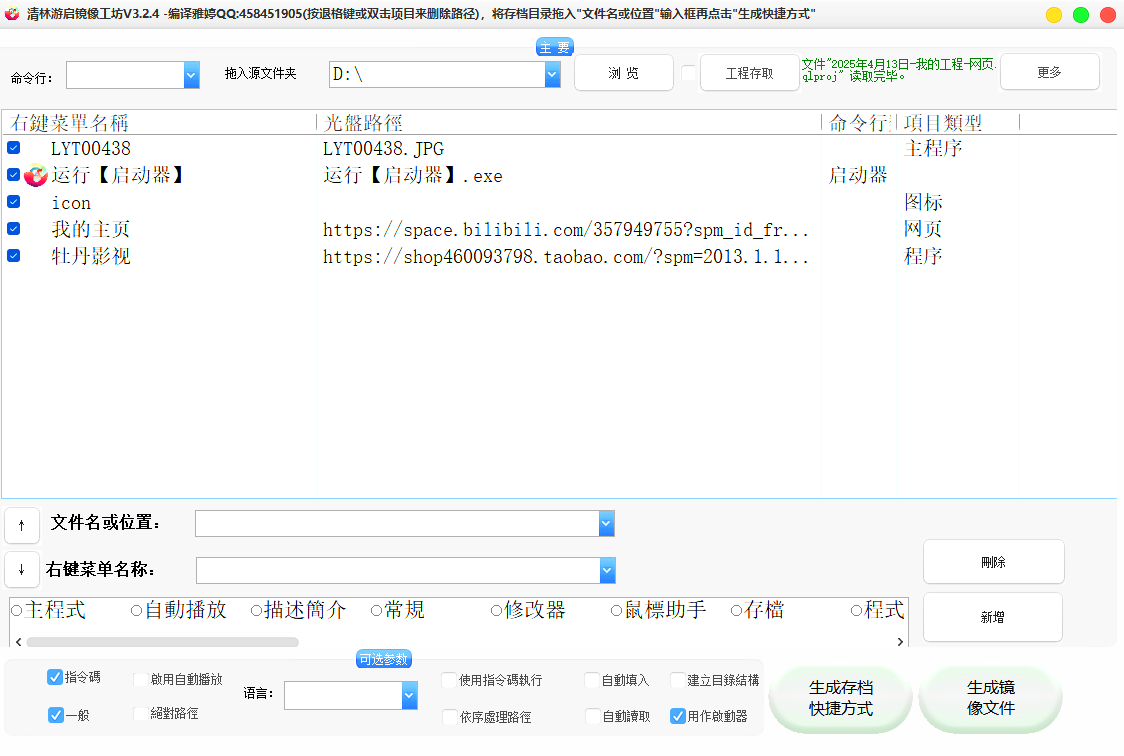This screenshot has width=1124, height=756.
Task: Select the 修改器 radio option
Action: pyautogui.click(x=496, y=611)
